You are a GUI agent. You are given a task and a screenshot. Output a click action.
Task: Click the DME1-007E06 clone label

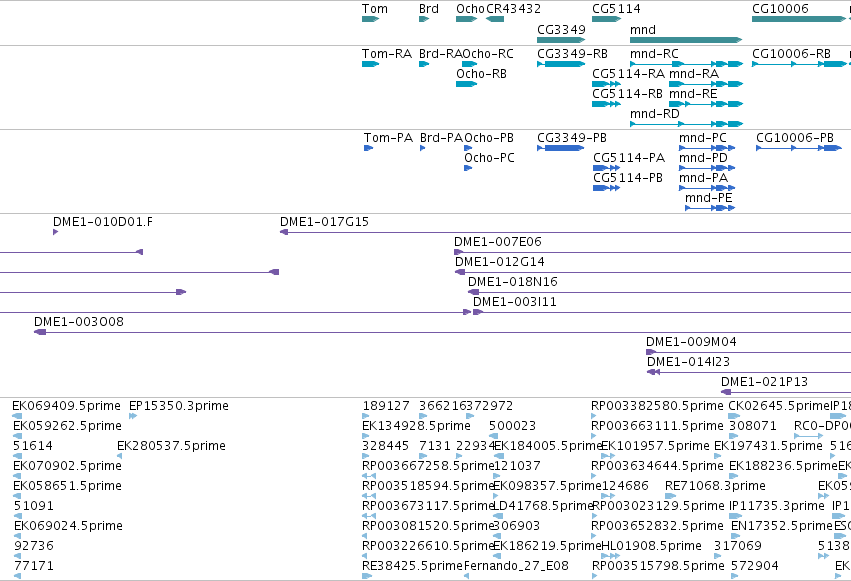point(498,242)
